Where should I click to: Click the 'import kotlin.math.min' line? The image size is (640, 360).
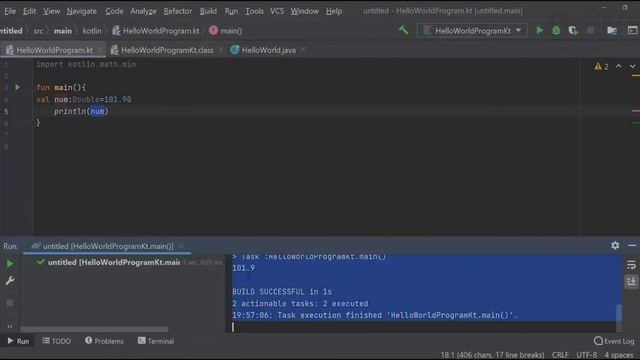(86, 64)
